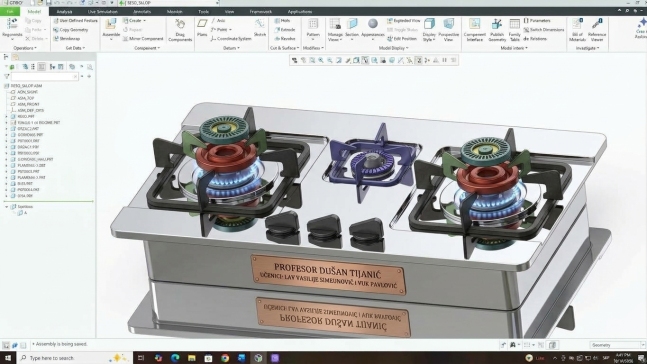Open the Model Display group dropdown
The width and height of the screenshot is (647, 364).
pyautogui.click(x=394, y=48)
